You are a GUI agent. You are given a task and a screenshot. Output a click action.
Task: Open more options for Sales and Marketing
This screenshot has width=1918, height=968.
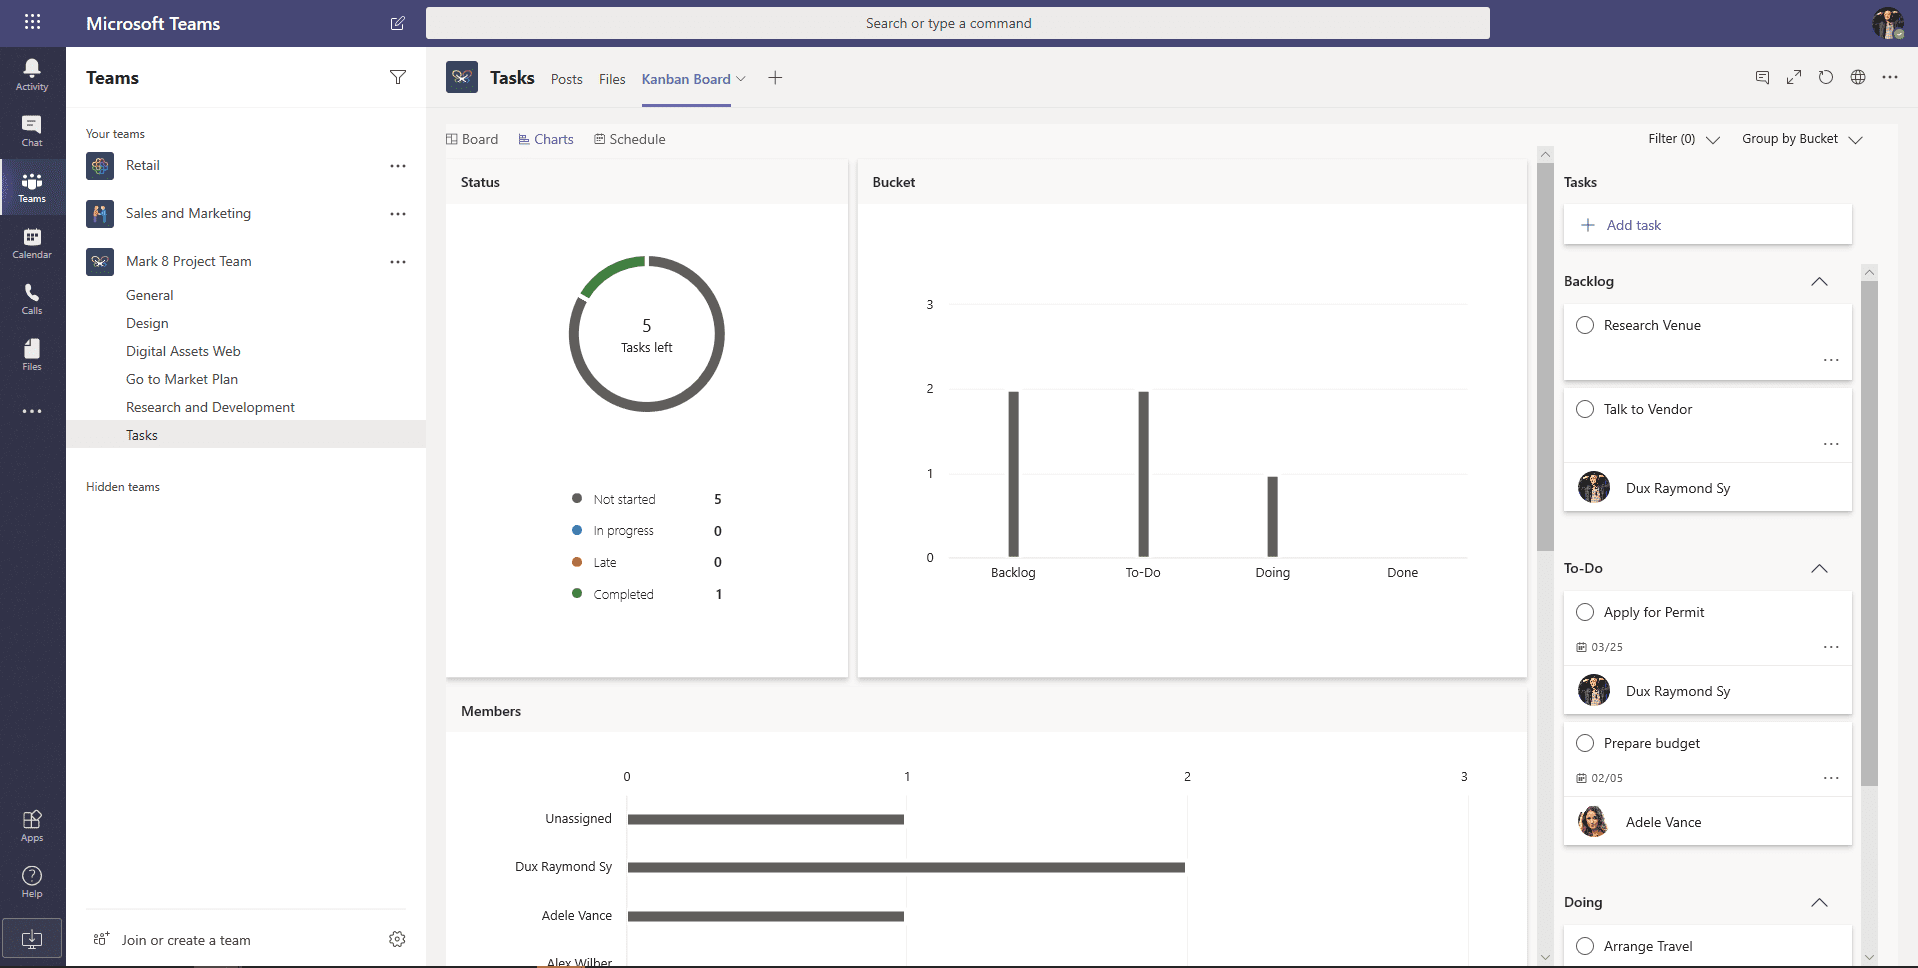point(398,214)
